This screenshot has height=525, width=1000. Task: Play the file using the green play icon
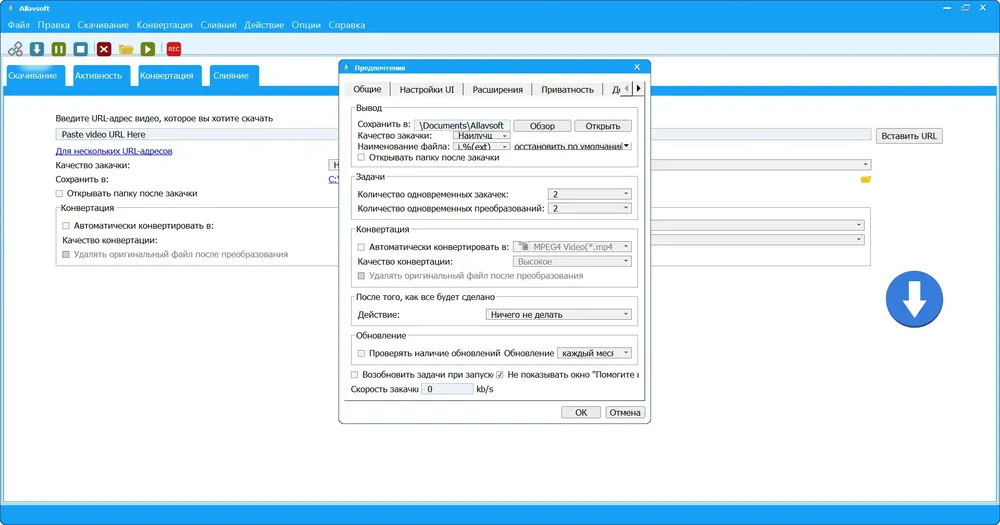pos(148,48)
